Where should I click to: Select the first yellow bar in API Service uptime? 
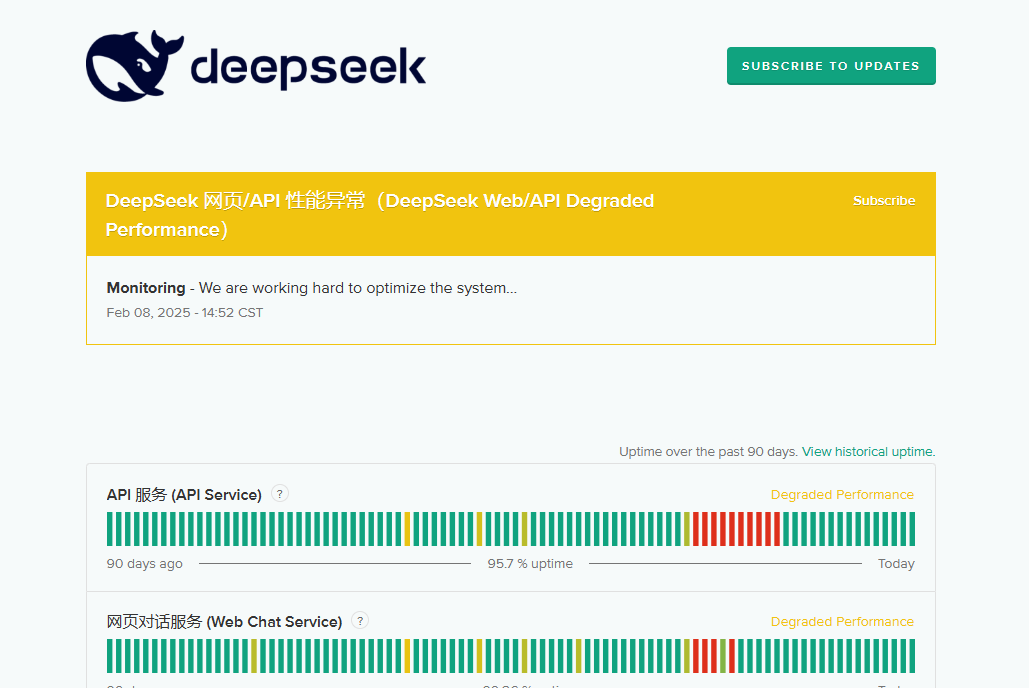tap(407, 529)
